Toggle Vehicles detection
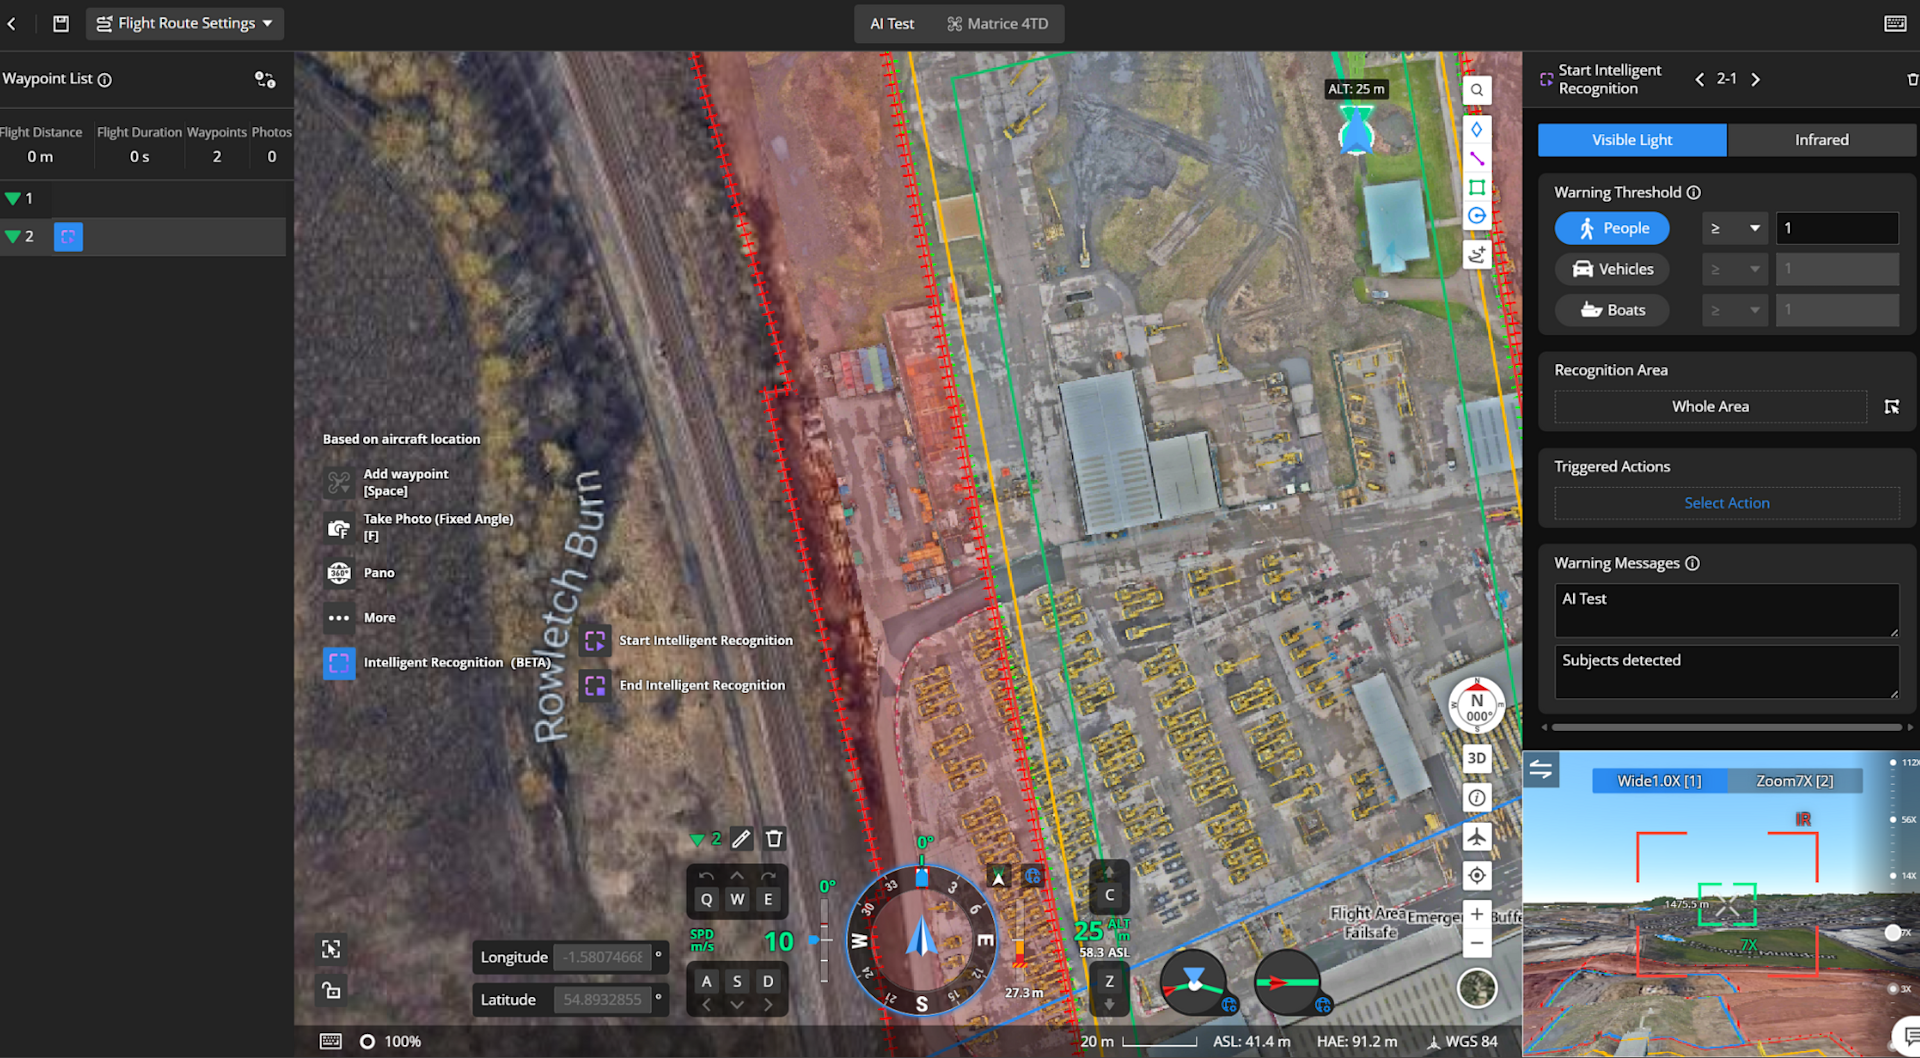 pyautogui.click(x=1612, y=270)
